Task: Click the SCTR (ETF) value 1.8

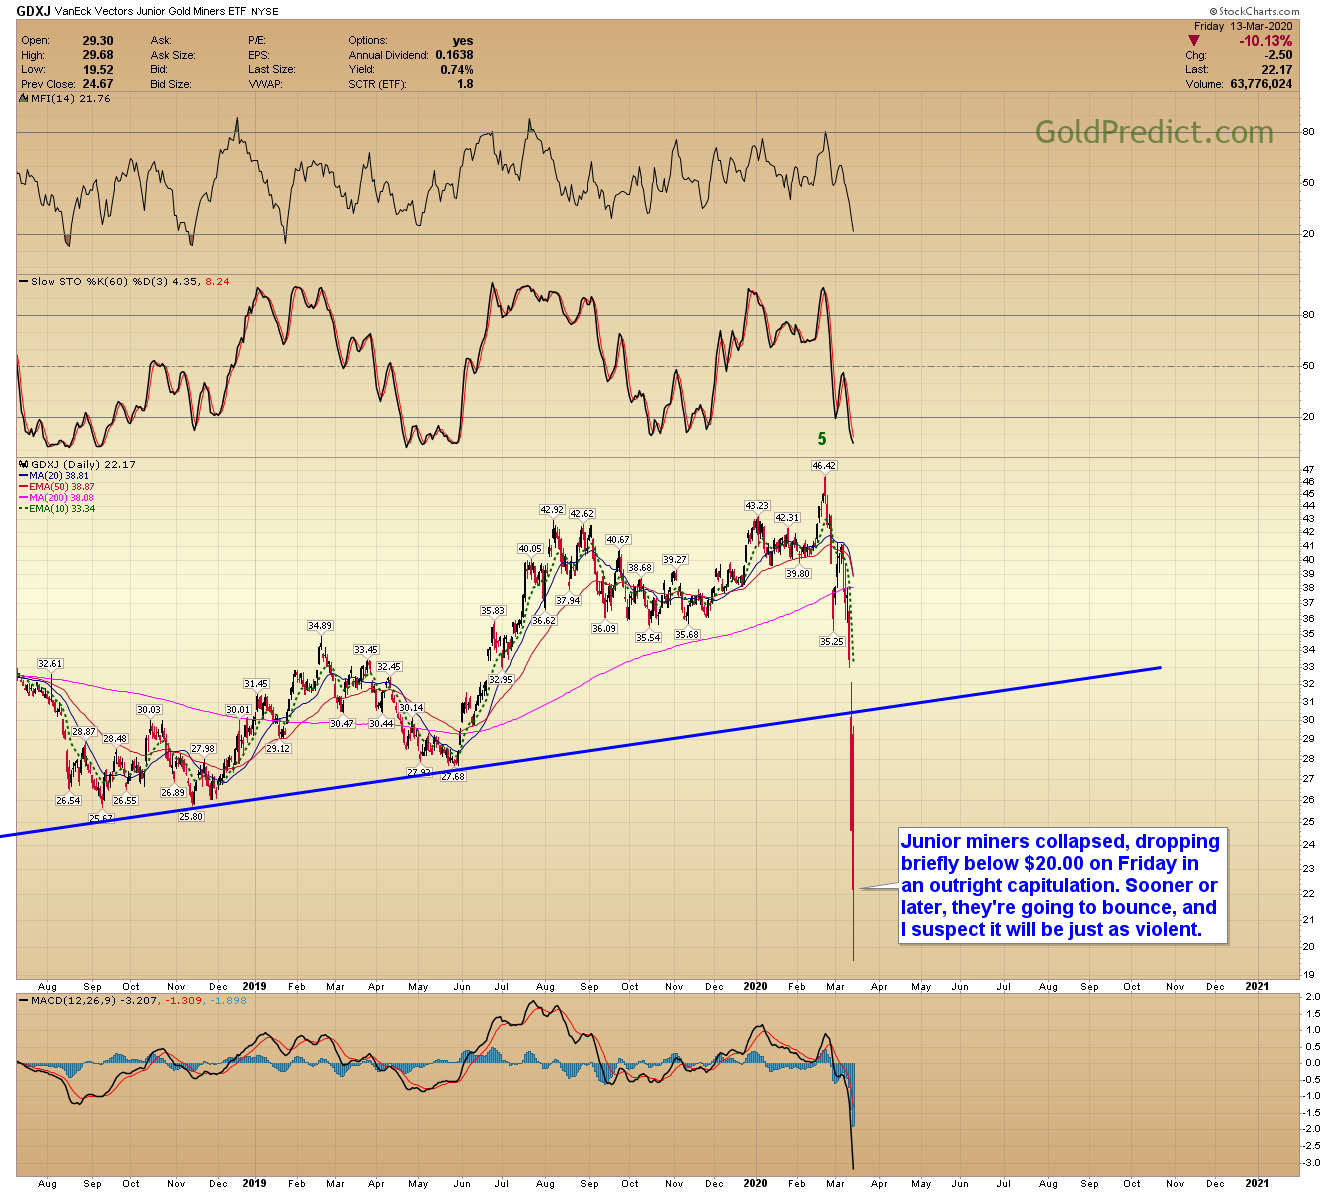Action: click(x=465, y=84)
